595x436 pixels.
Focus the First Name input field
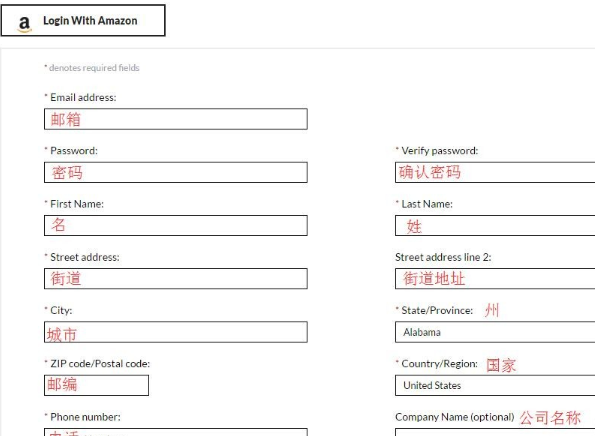point(176,225)
